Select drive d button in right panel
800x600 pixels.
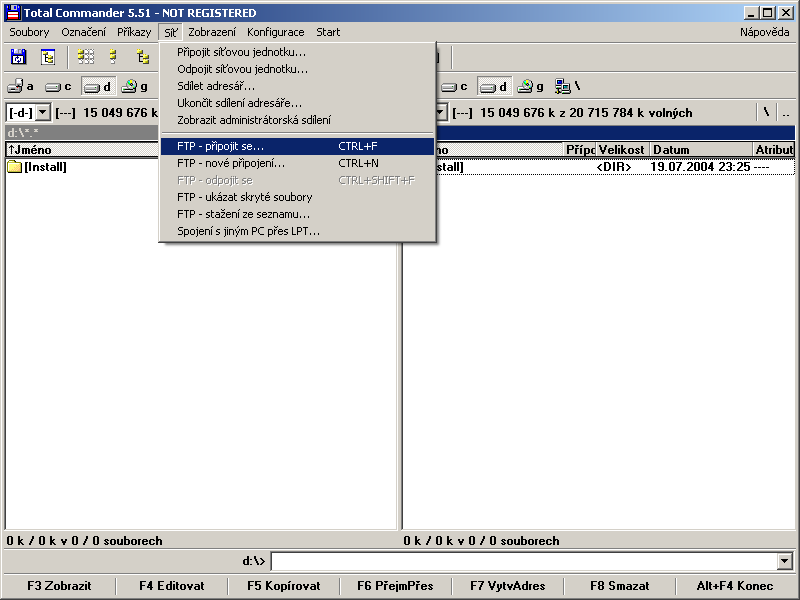pos(494,86)
